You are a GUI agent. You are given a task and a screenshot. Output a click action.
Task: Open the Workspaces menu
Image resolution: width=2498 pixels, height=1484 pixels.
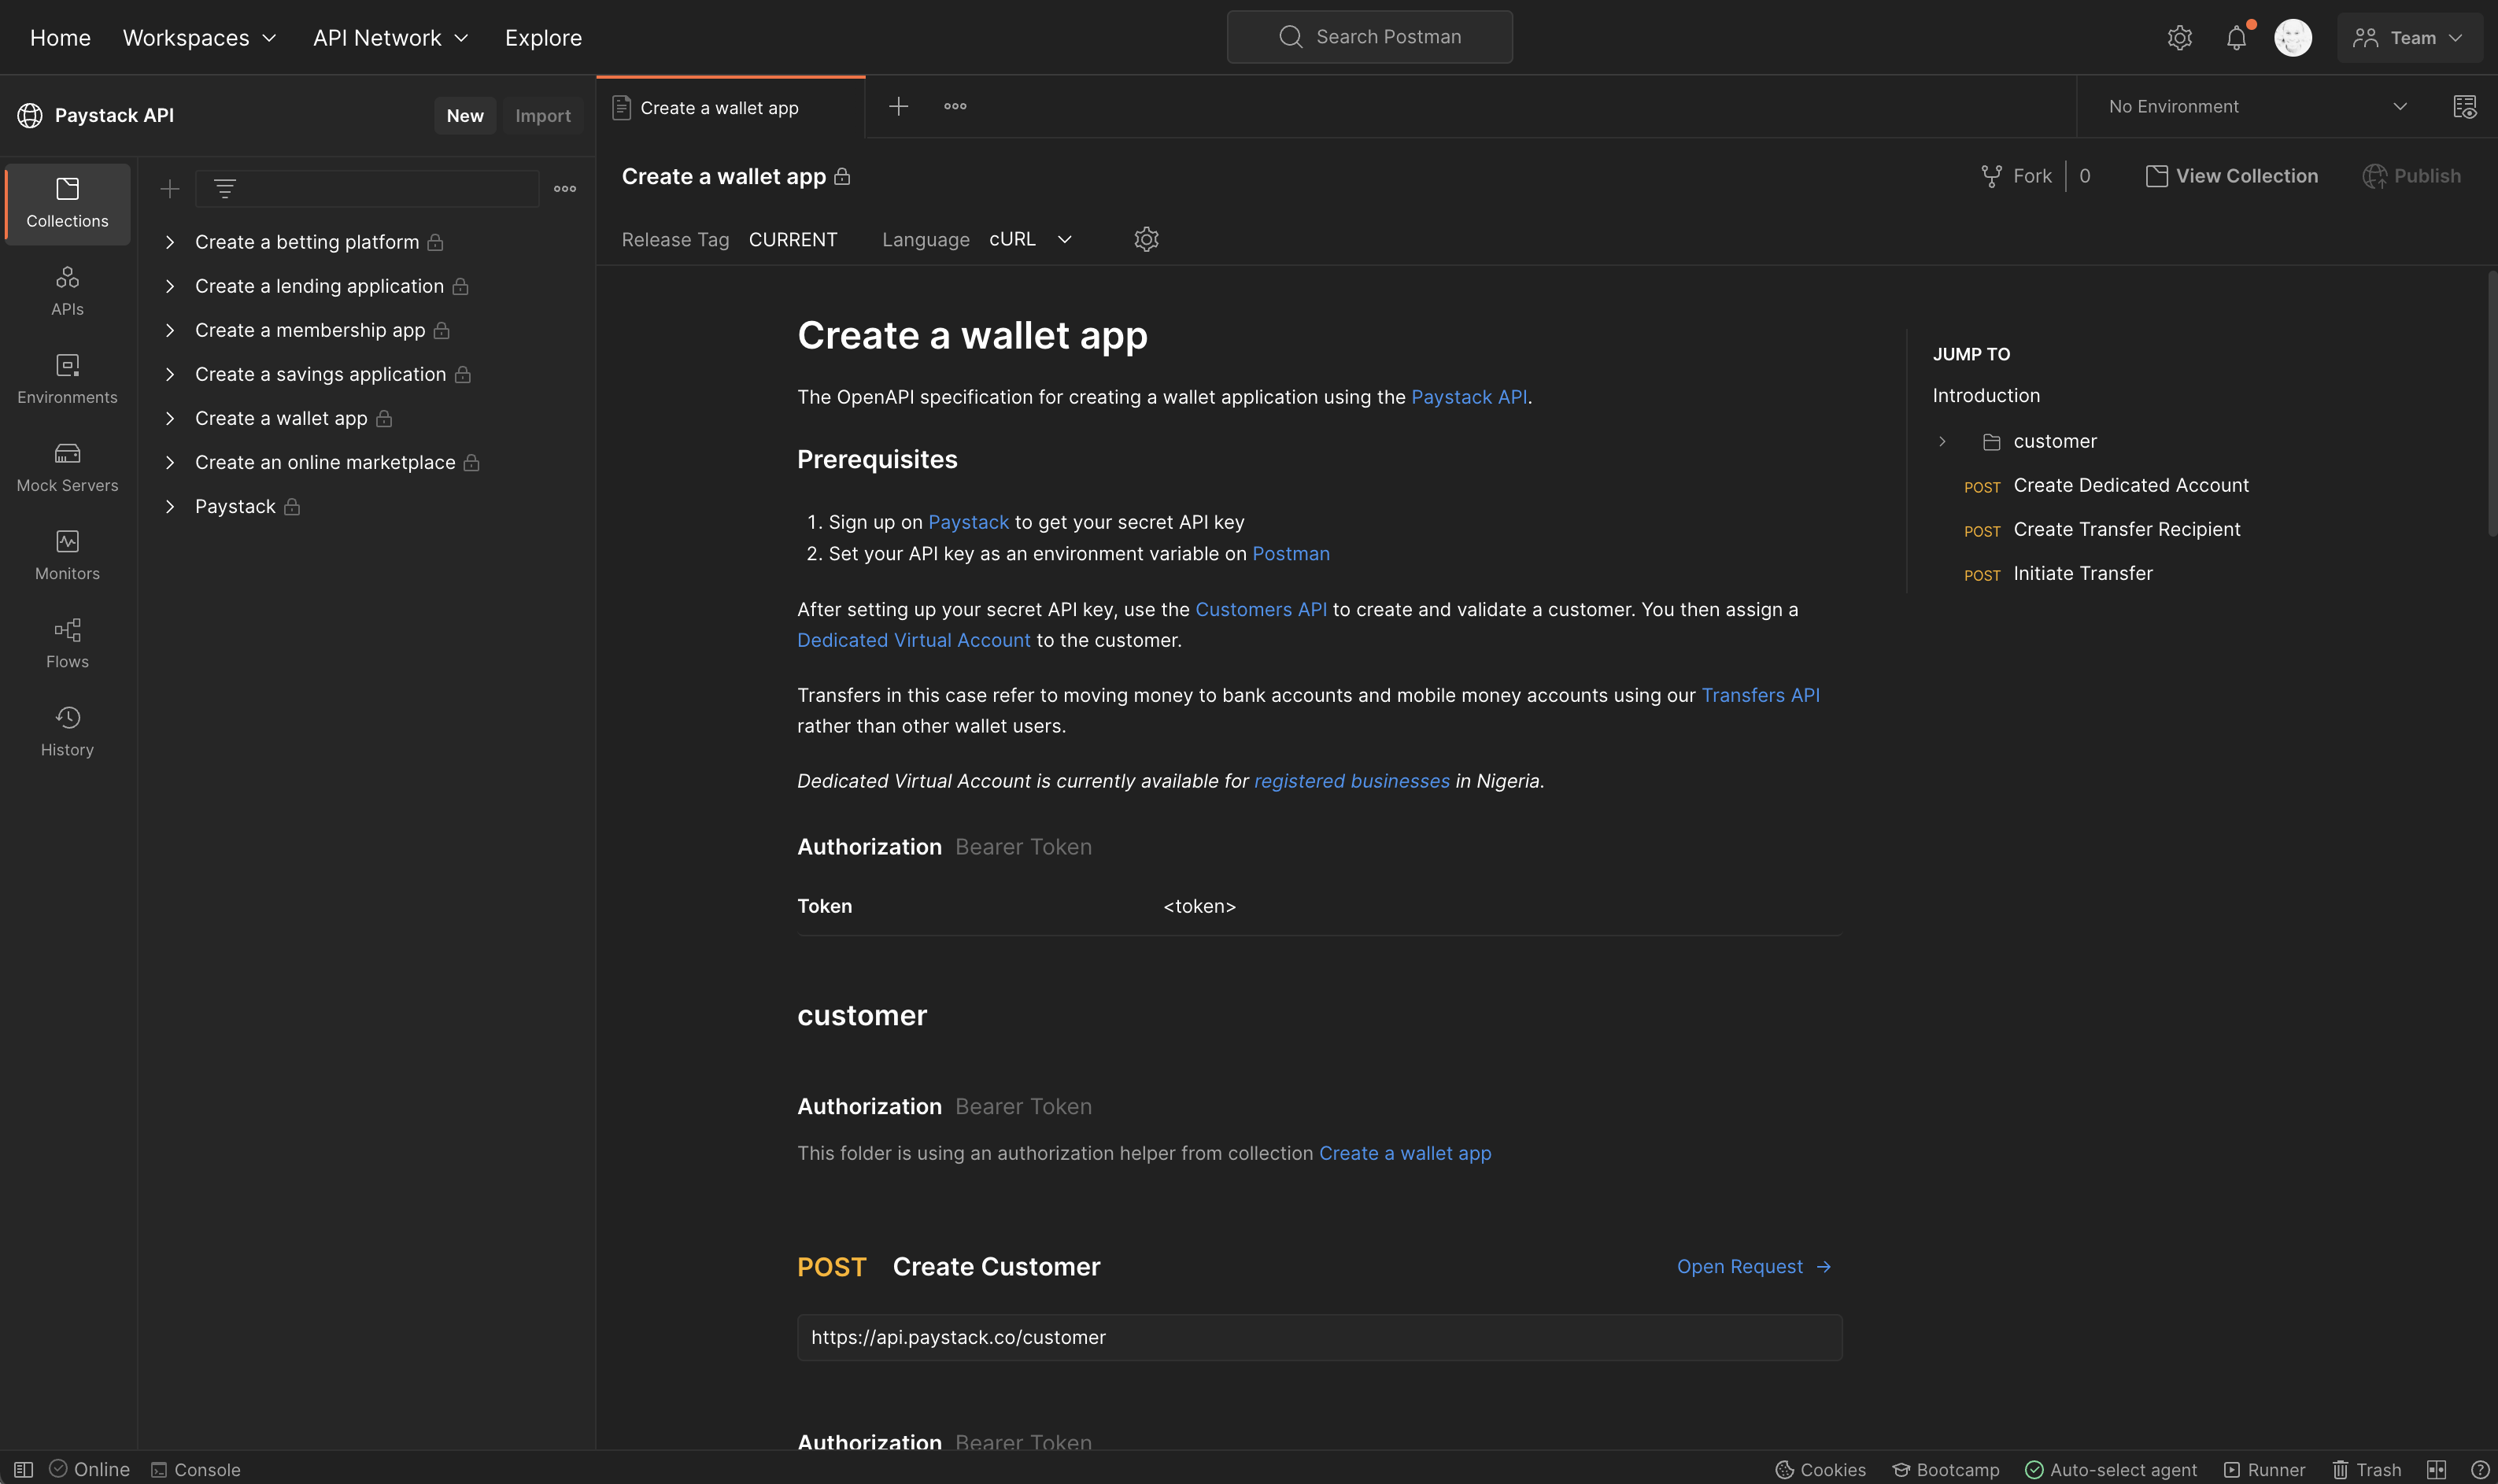tap(199, 38)
